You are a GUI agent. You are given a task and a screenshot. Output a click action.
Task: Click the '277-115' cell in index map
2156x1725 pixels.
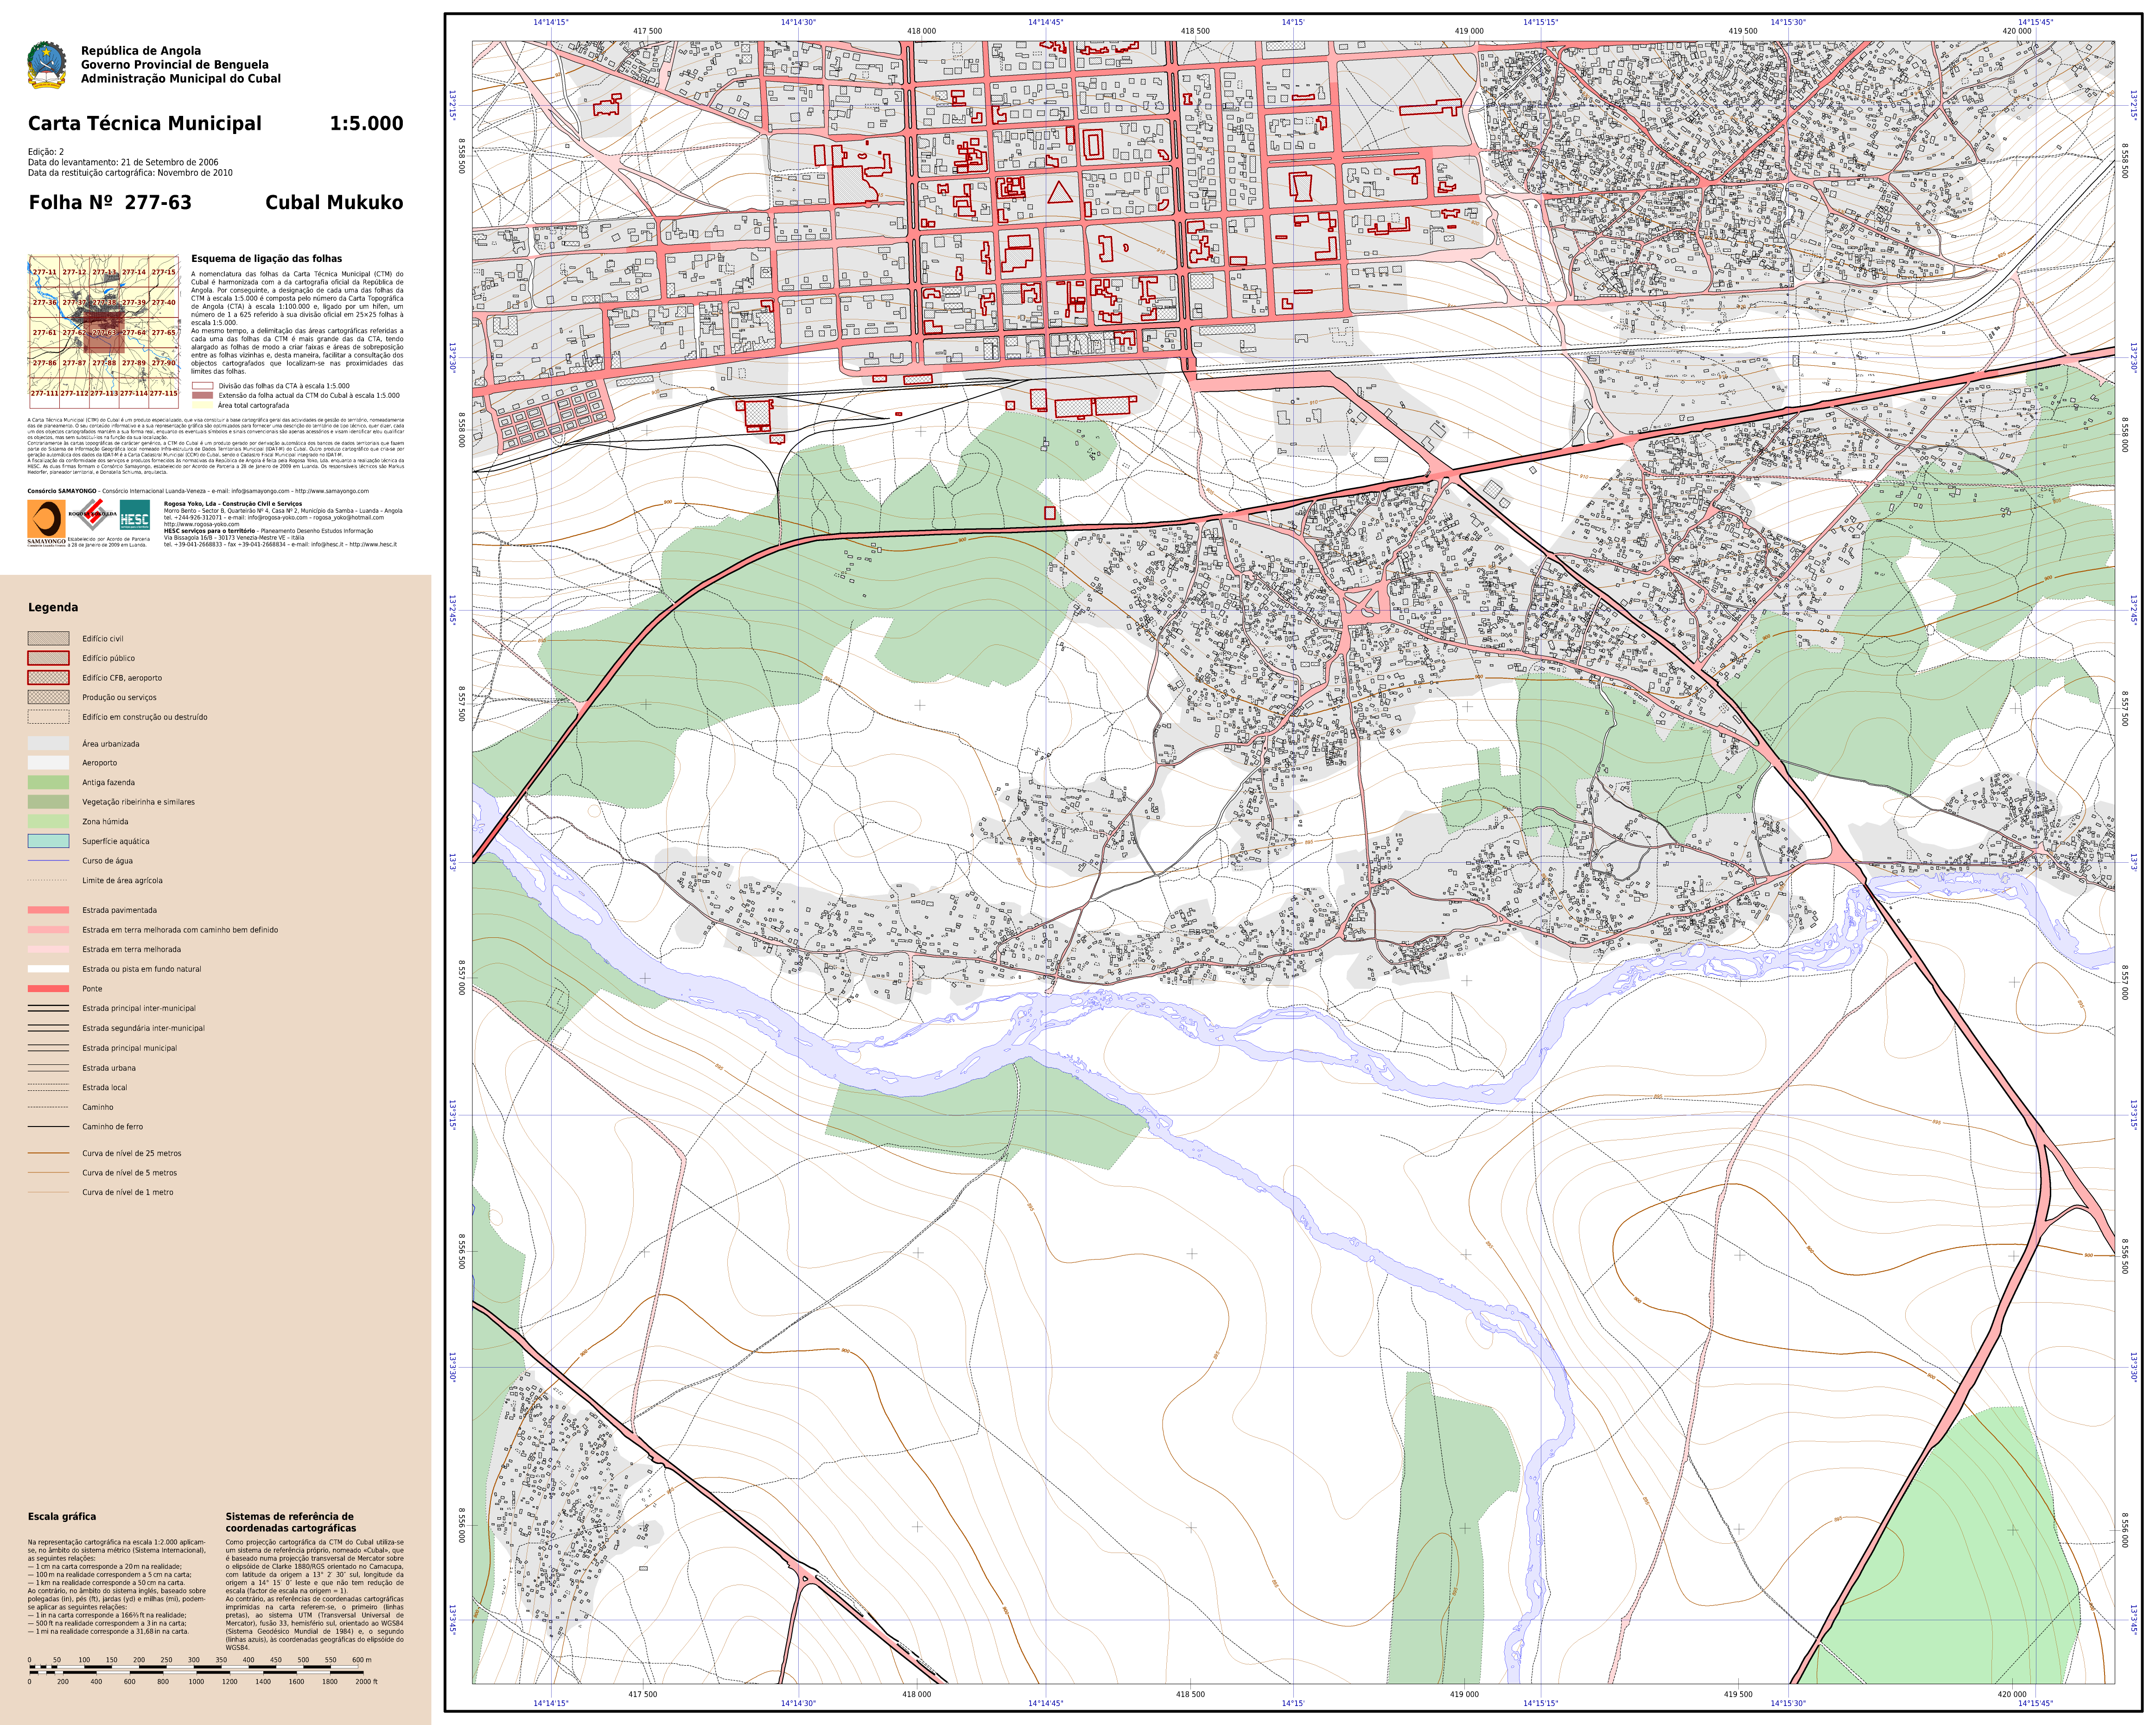pyautogui.click(x=163, y=393)
